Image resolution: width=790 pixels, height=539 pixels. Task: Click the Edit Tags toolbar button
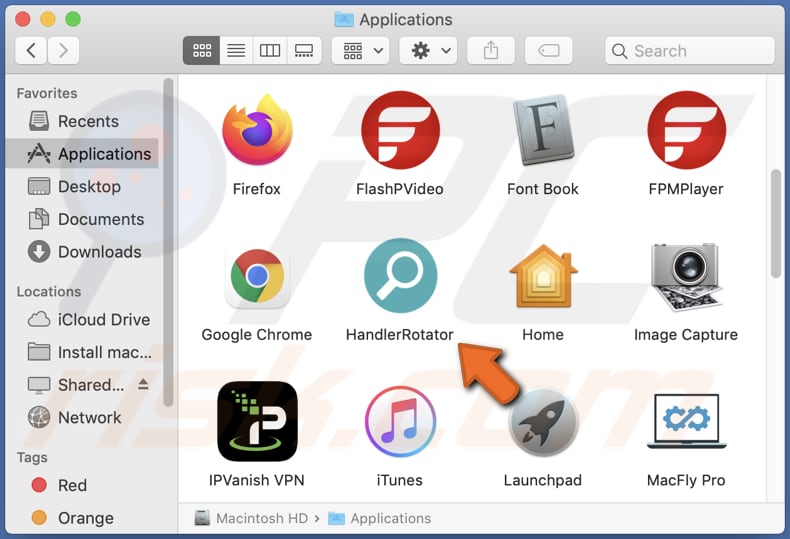pos(548,50)
